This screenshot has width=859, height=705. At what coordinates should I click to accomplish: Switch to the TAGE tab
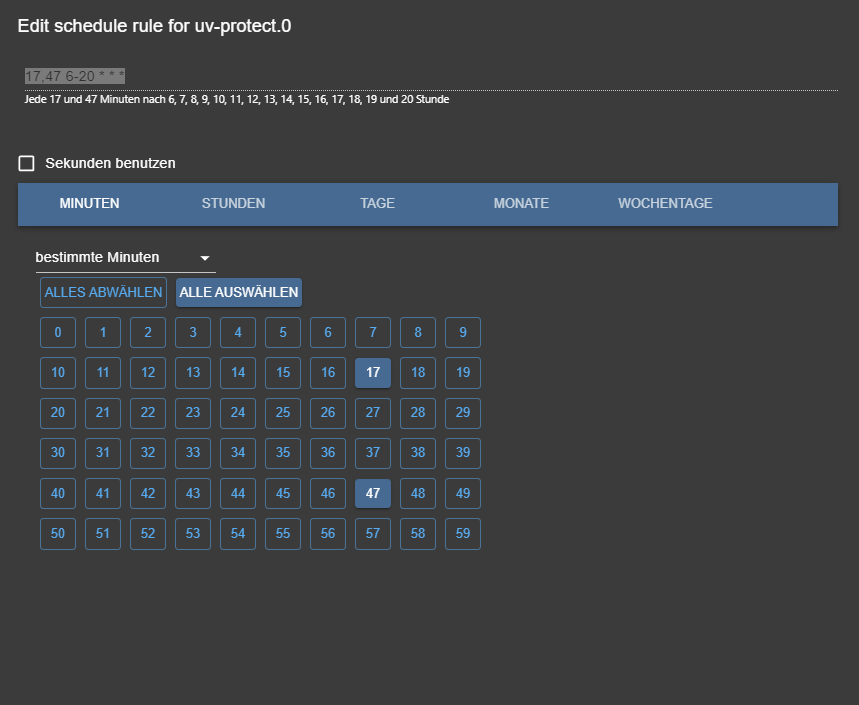[377, 203]
